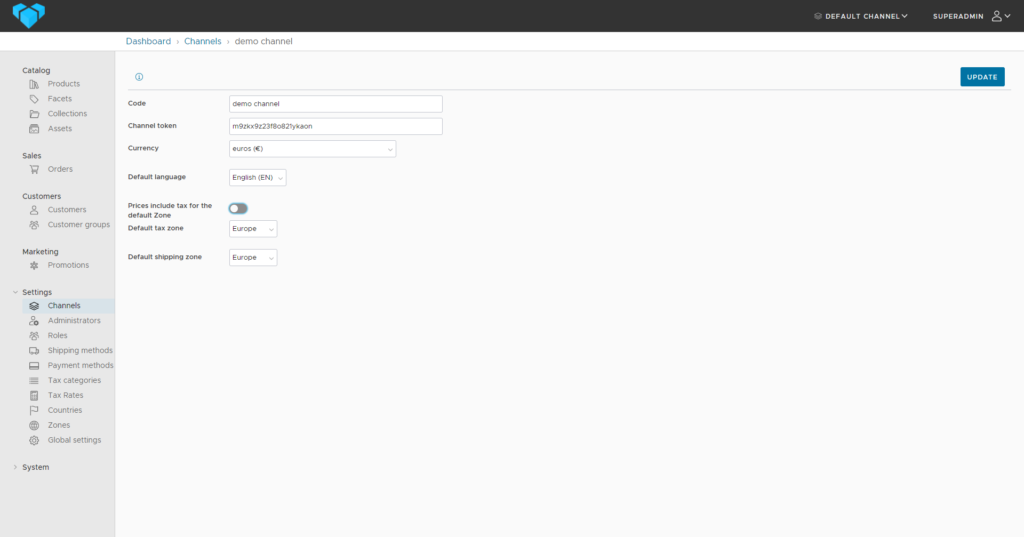Screen dimensions: 1024x537
Task: Open Tax Rates in the sidebar
Action: click(x=65, y=396)
